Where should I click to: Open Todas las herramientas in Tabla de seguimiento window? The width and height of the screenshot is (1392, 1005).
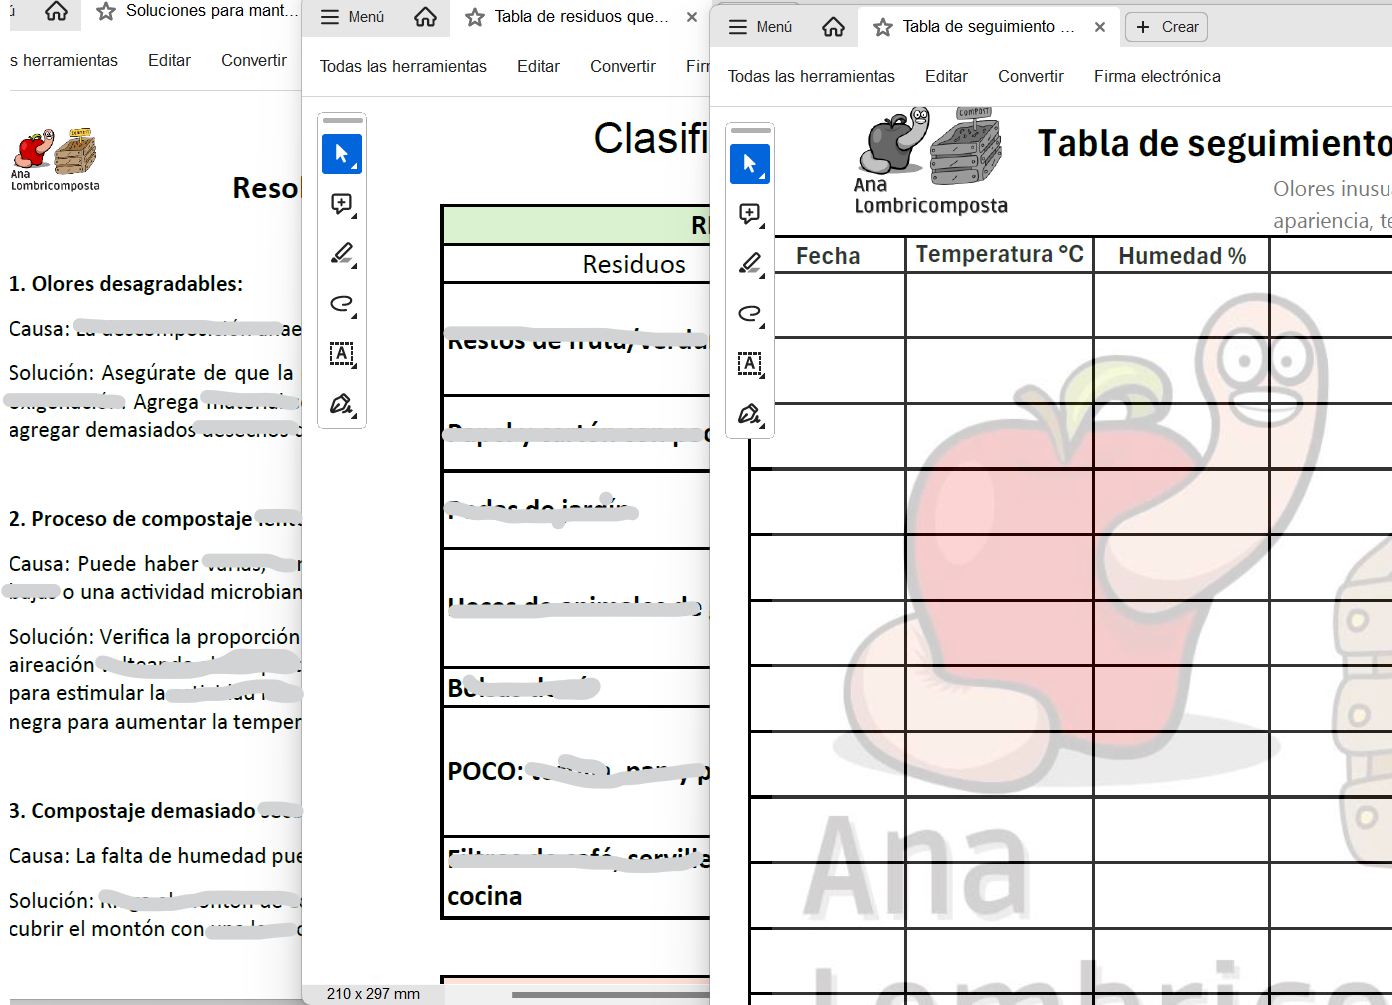pyautogui.click(x=811, y=76)
